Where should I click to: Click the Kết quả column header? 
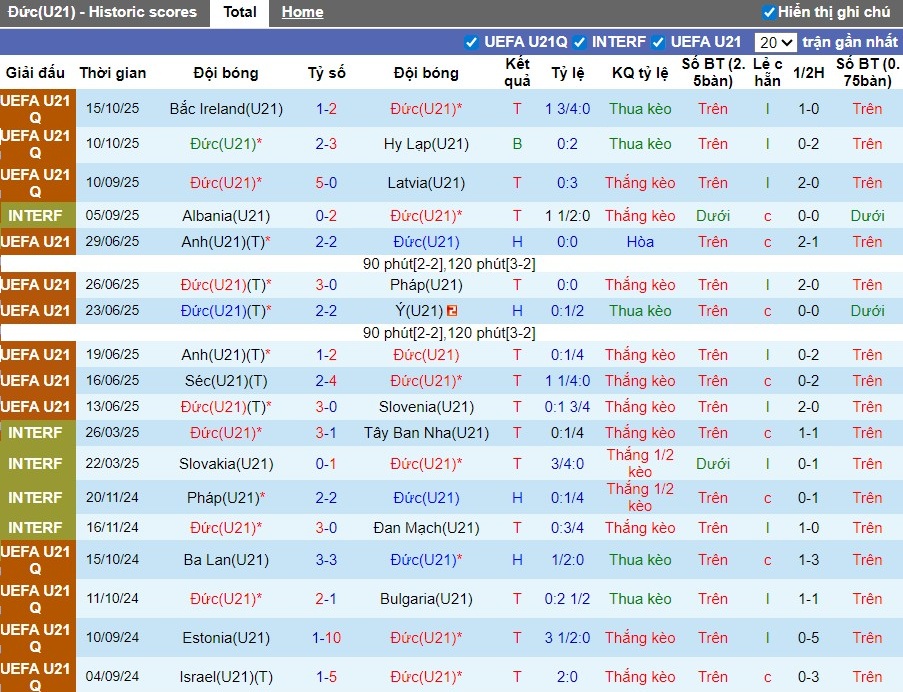(517, 72)
